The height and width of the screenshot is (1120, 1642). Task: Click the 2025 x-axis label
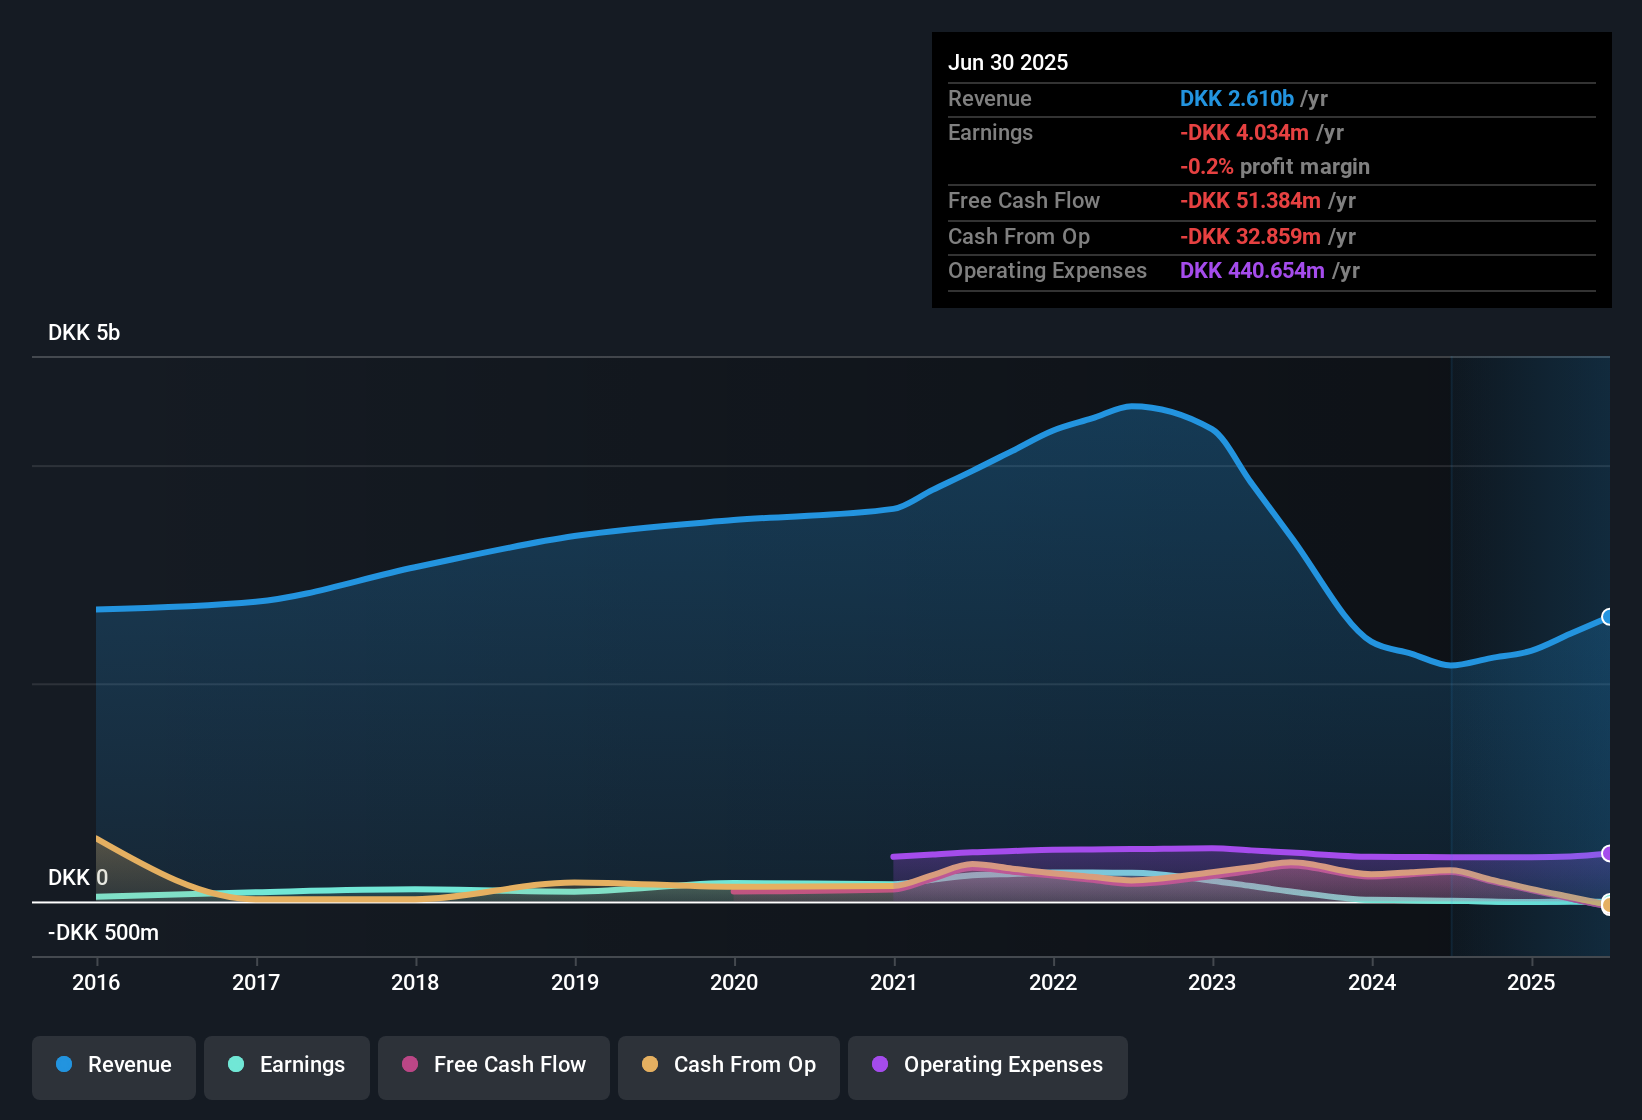click(1531, 983)
